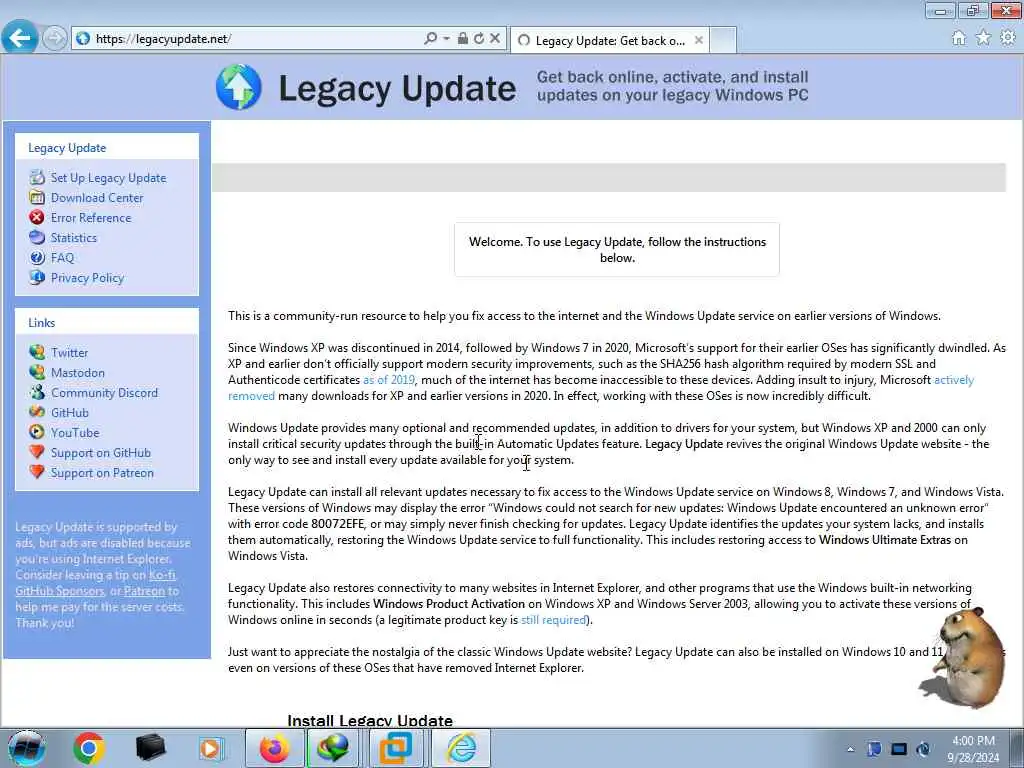Click the Download Center icon
Screen dimensions: 1024x768
(x=37, y=197)
